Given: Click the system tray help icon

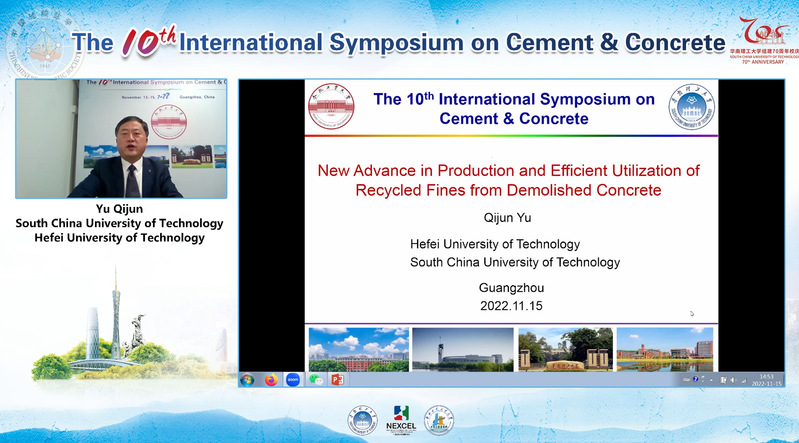Looking at the screenshot, I should pos(696,379).
